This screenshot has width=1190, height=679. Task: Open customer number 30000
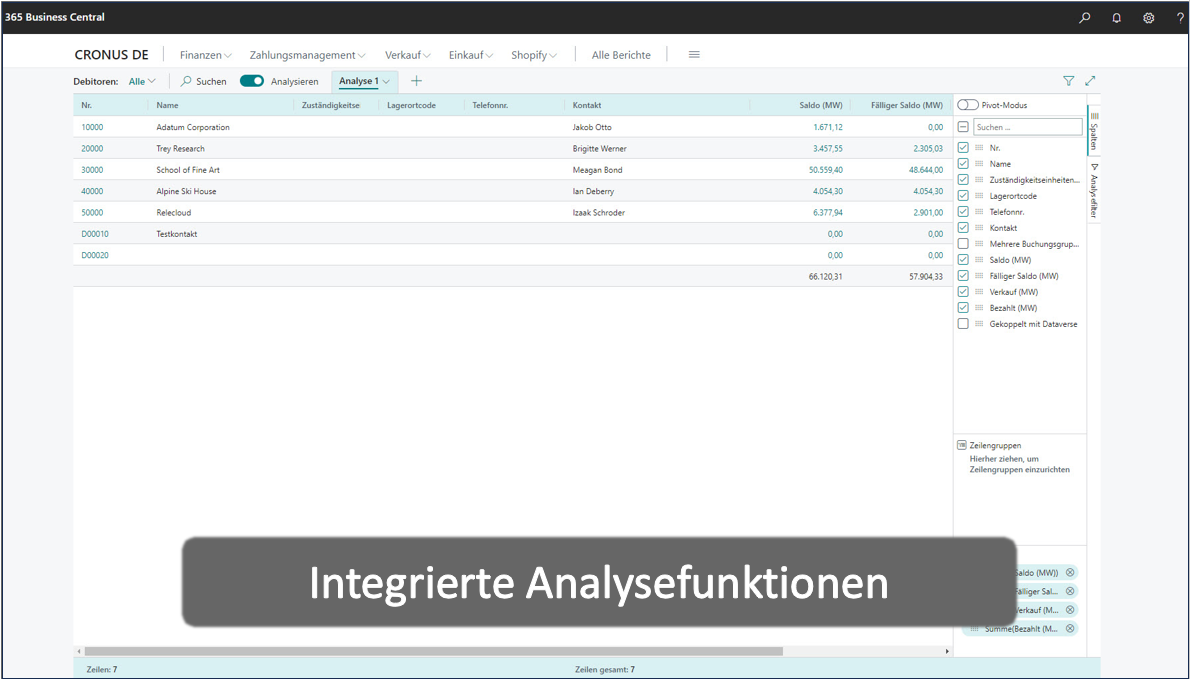(92, 170)
